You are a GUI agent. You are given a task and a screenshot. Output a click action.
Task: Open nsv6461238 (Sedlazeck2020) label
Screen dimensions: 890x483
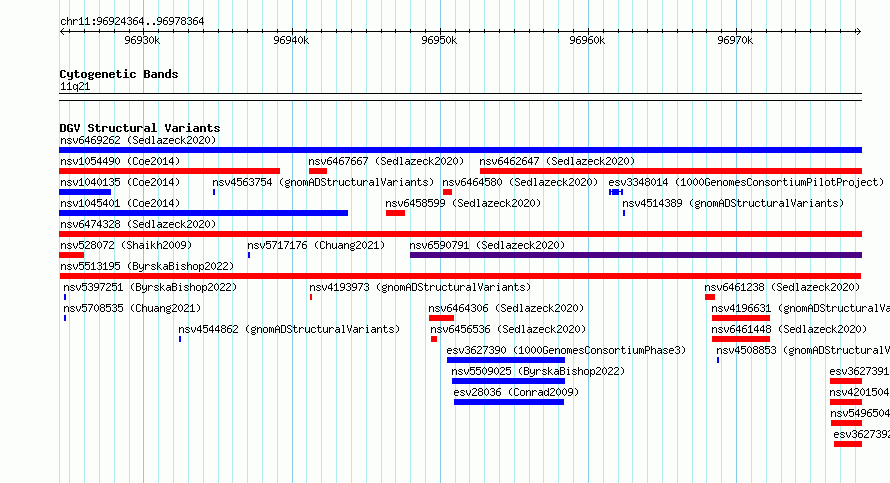782,287
